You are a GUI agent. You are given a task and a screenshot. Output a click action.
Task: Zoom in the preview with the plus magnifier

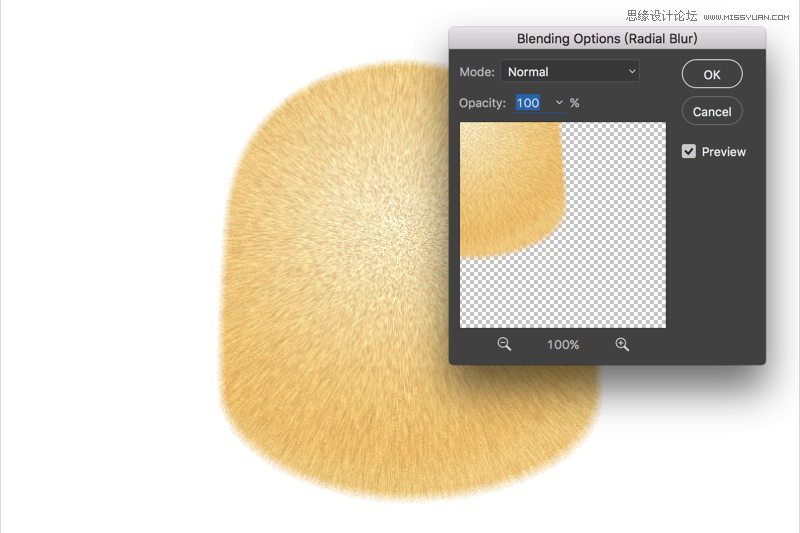click(x=622, y=344)
